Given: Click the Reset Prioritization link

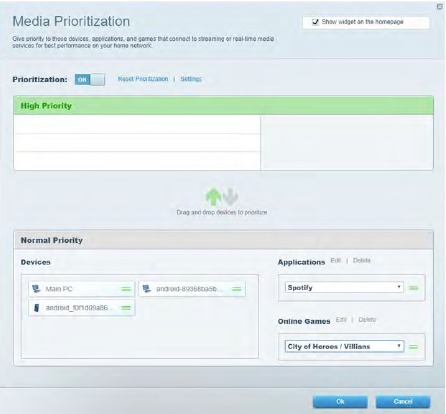Looking at the screenshot, I should [143, 79].
